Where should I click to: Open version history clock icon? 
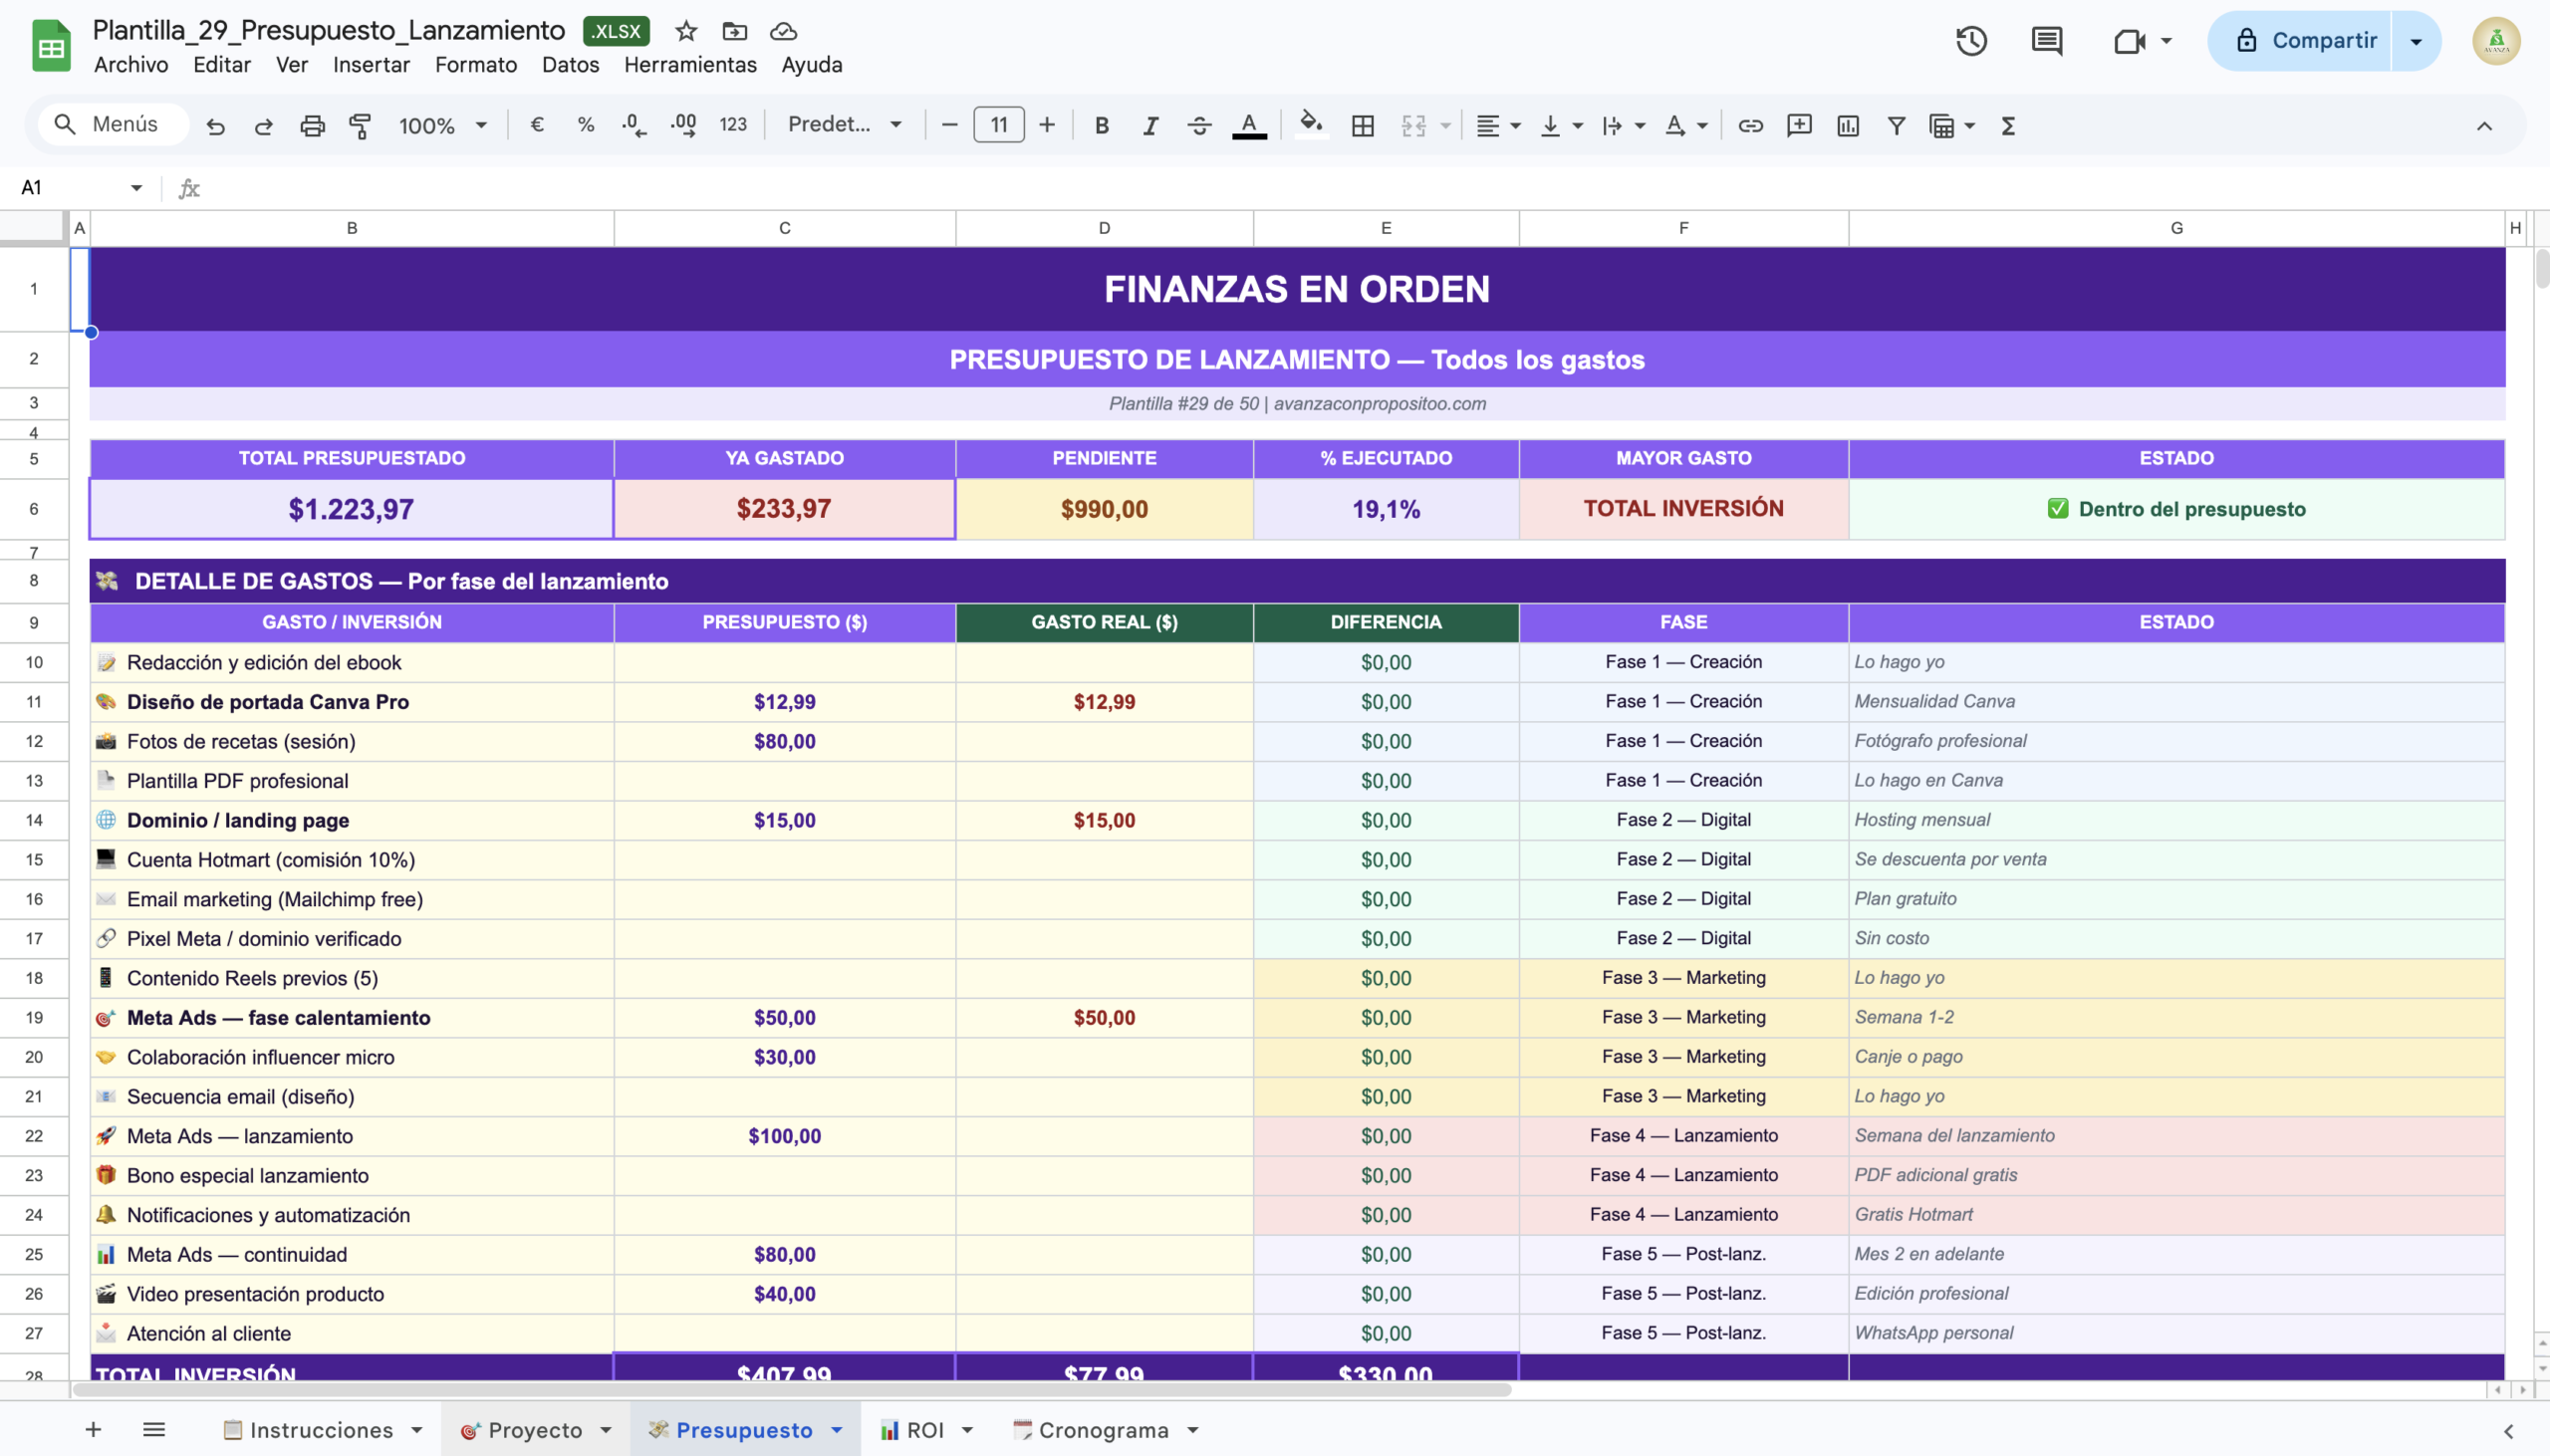[1971, 41]
